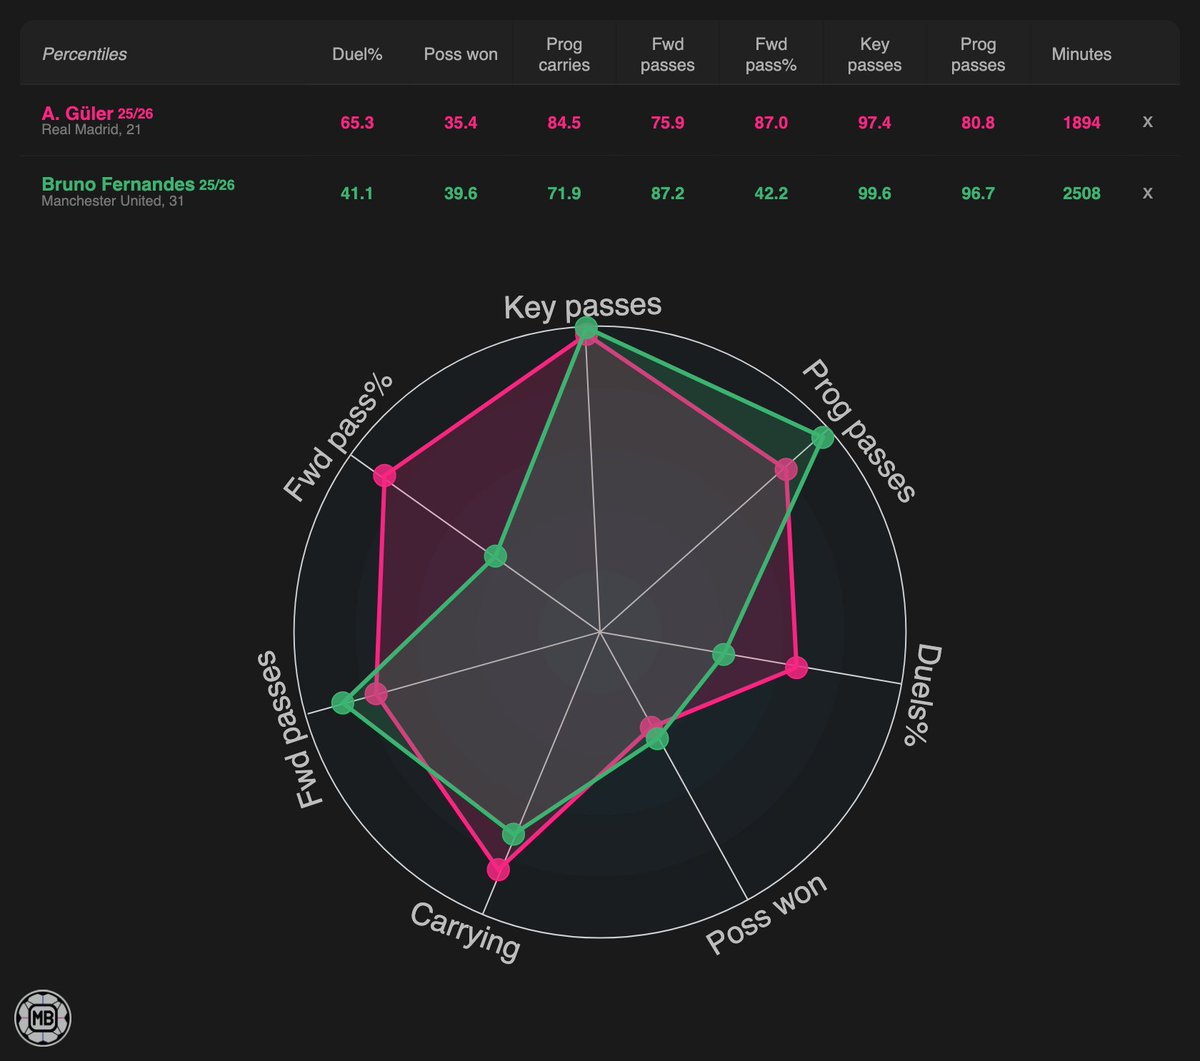Click the Minutes column header
The height and width of the screenshot is (1061, 1200).
point(1081,55)
